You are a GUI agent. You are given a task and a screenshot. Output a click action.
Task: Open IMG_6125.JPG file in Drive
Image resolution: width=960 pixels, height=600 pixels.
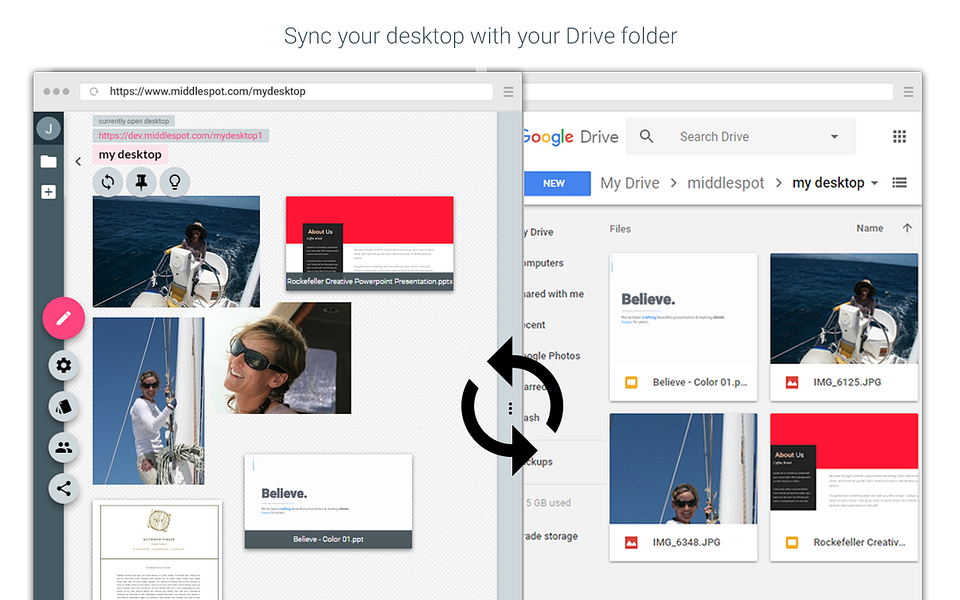[844, 328]
